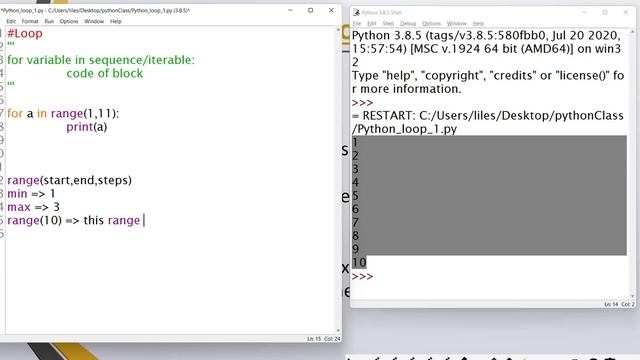
Task: Open the Options menu in the Python Shell
Action: 431,24
